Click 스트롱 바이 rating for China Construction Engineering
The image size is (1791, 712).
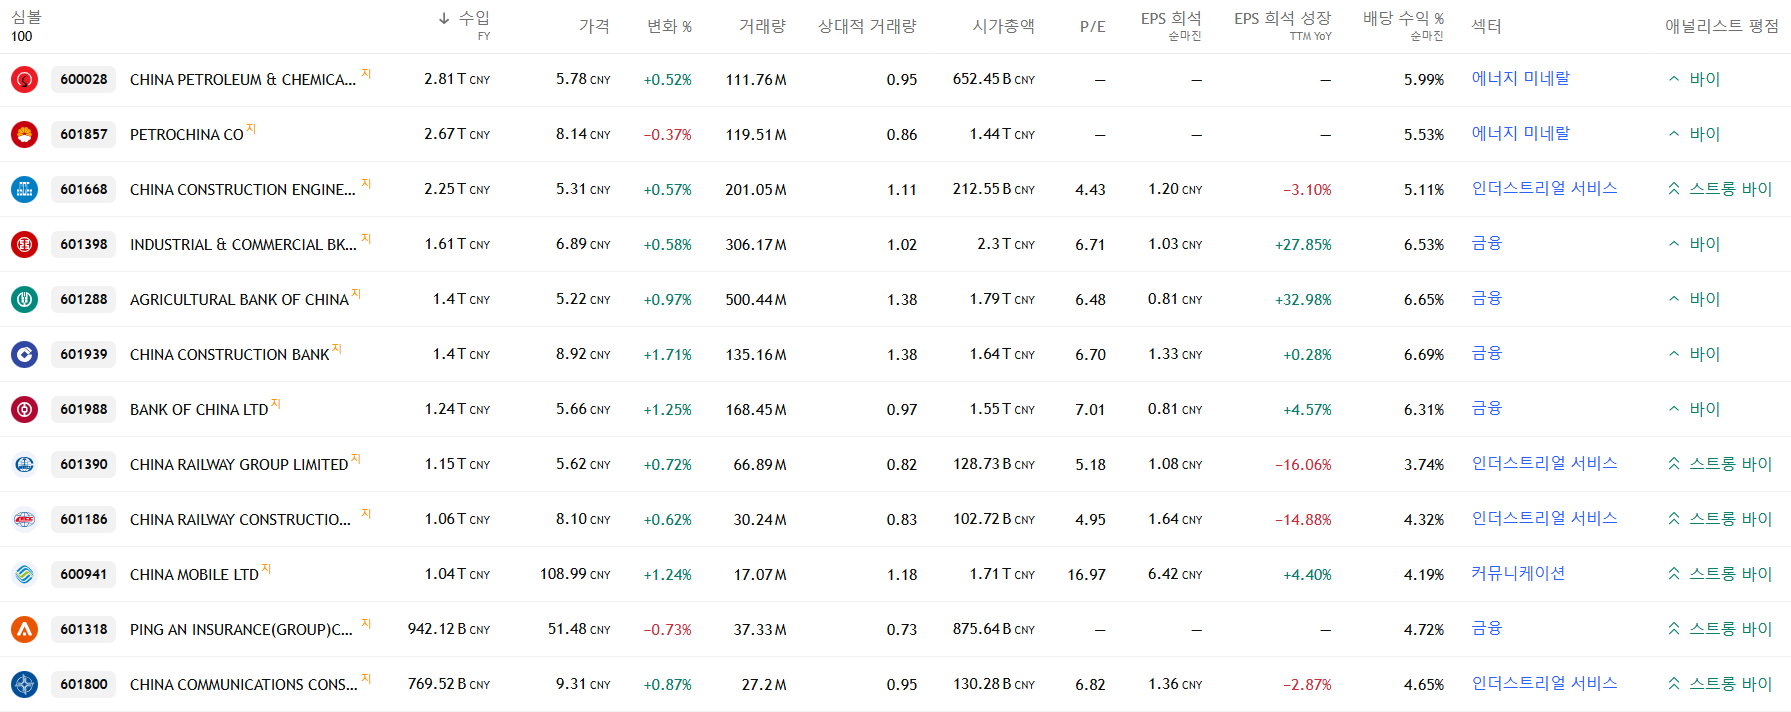pyautogui.click(x=1719, y=189)
